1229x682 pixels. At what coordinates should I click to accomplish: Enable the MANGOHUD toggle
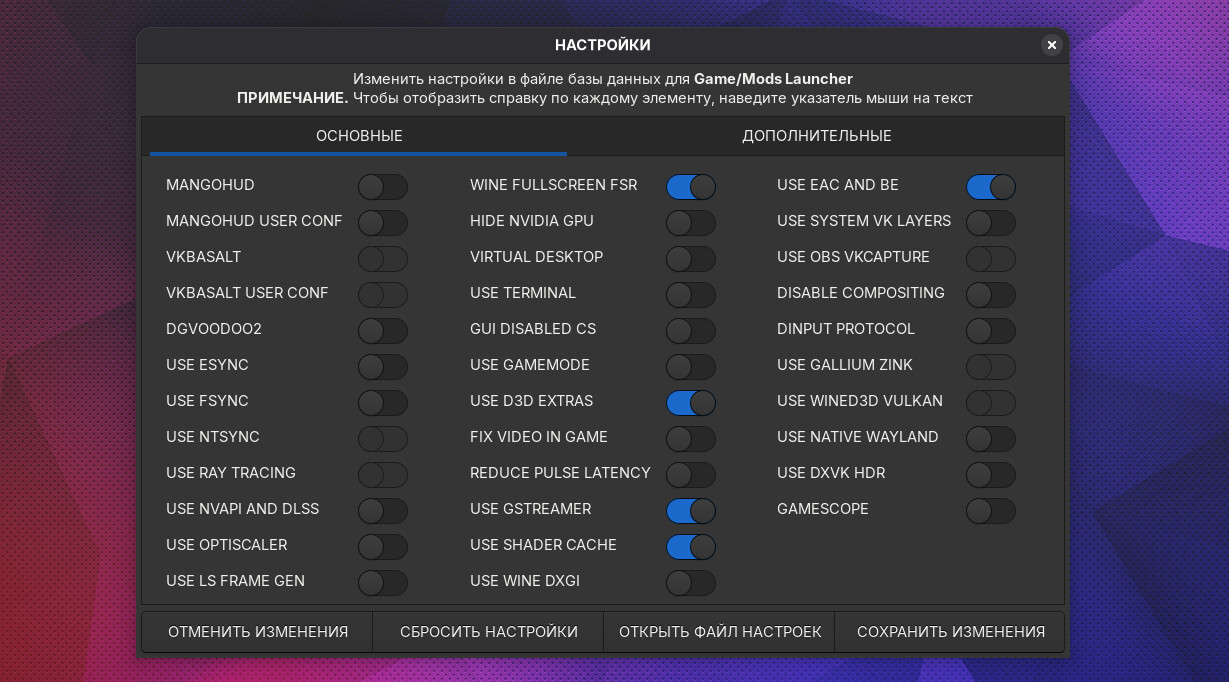click(382, 186)
